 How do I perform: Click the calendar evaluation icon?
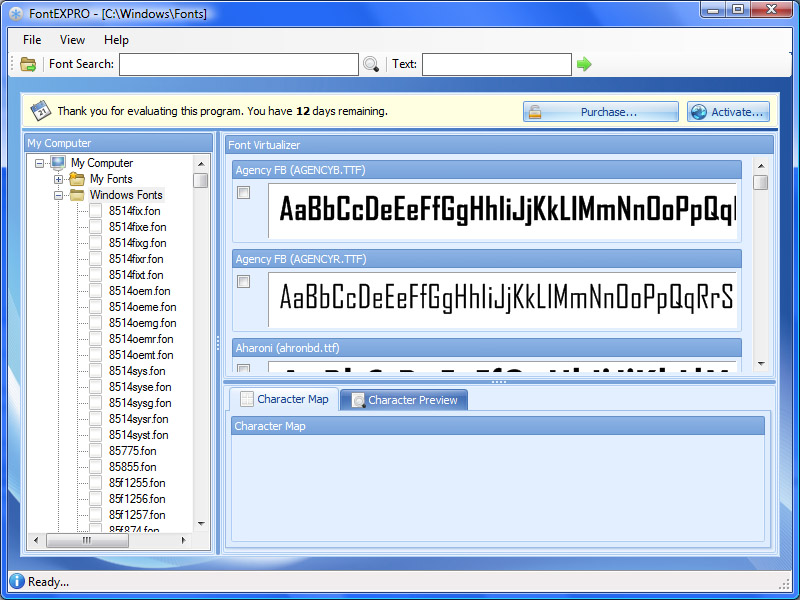pos(41,111)
